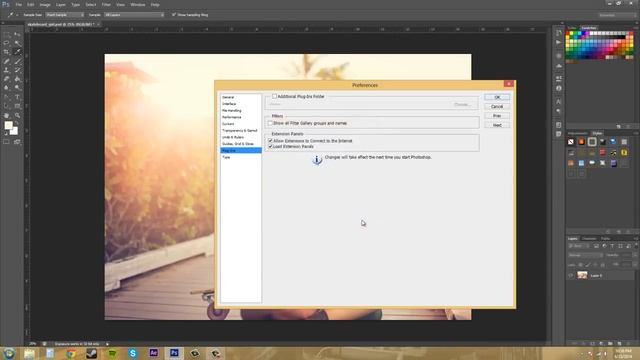Open the status bar info arrow menu
The width and height of the screenshot is (640, 360).
tap(107, 344)
